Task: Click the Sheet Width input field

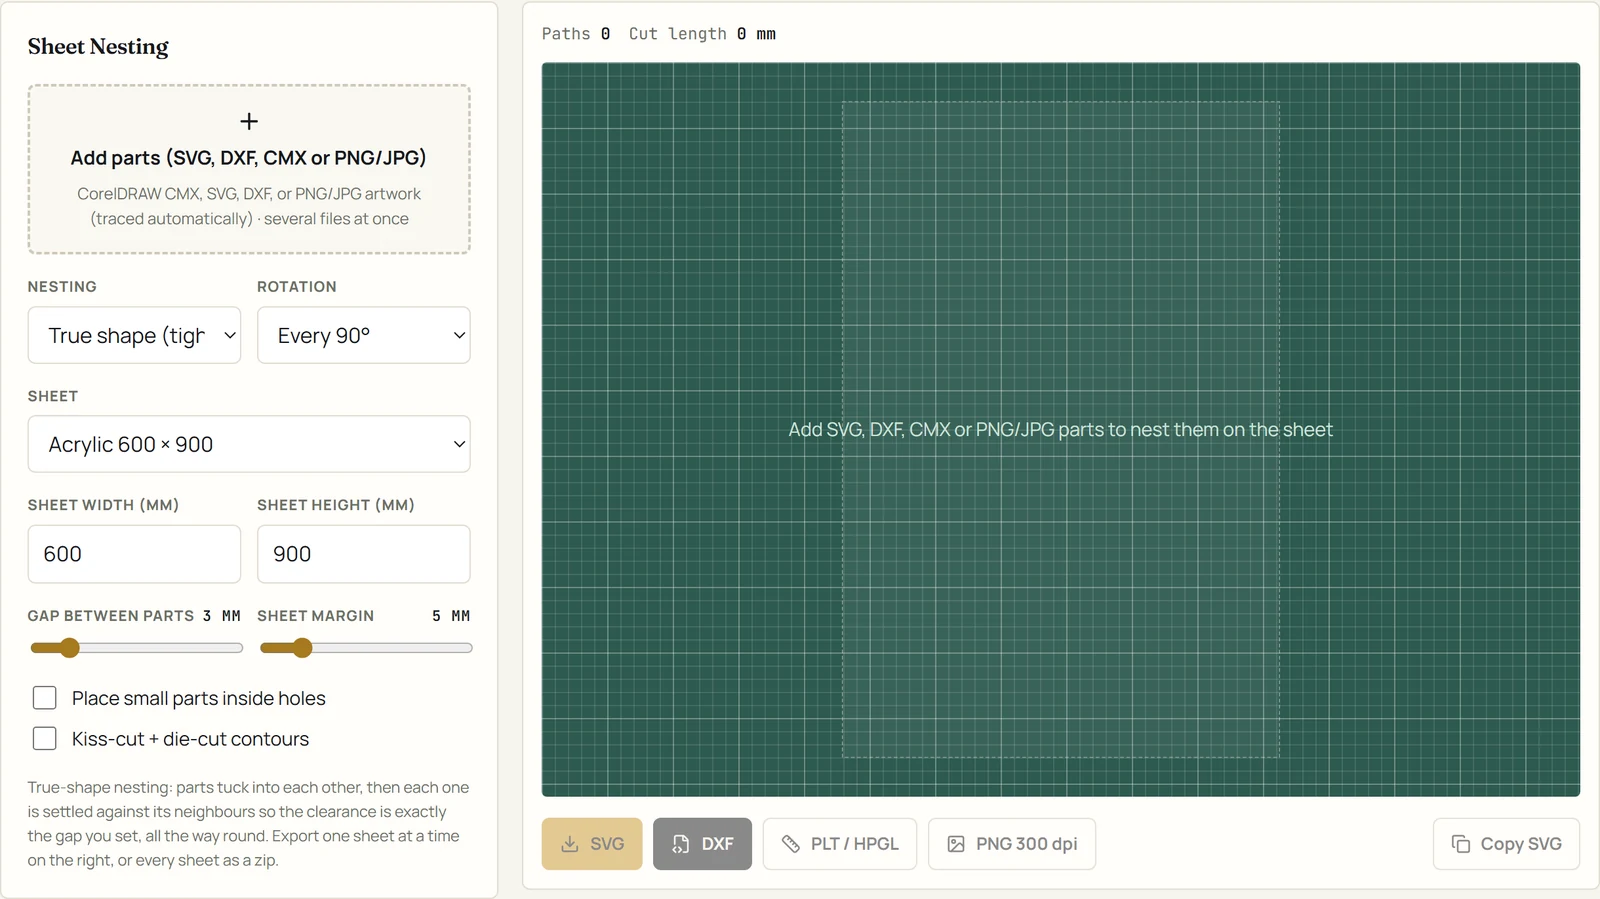Action: click(x=134, y=554)
